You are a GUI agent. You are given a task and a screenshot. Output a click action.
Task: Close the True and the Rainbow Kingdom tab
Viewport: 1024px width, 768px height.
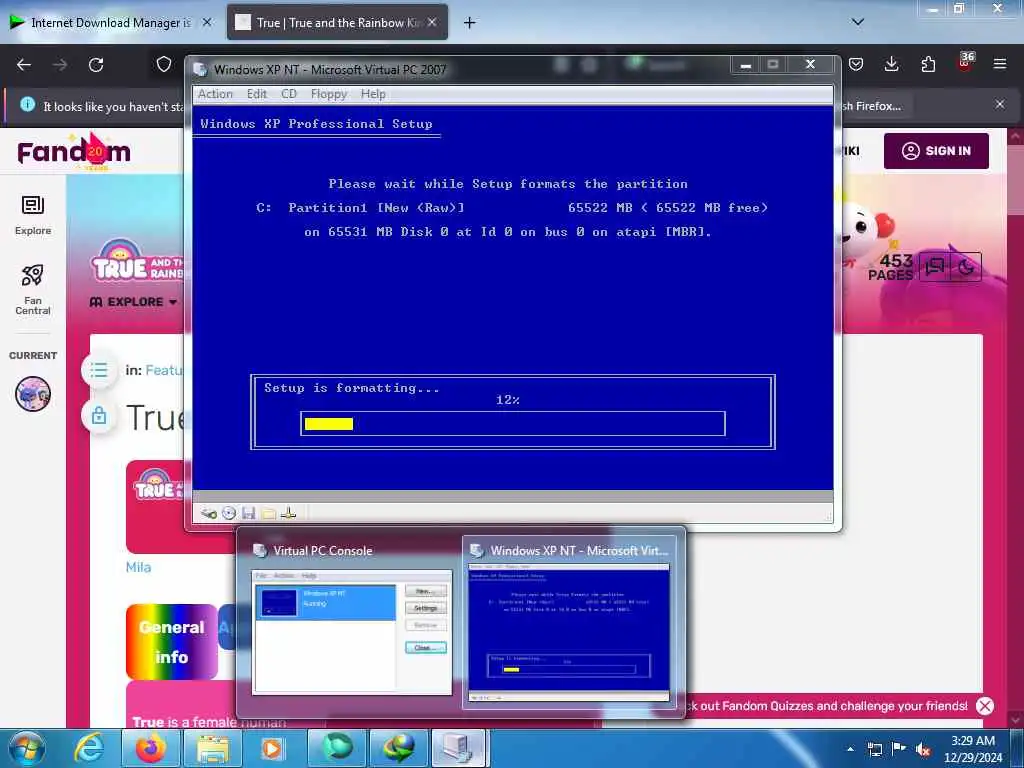[x=432, y=22]
